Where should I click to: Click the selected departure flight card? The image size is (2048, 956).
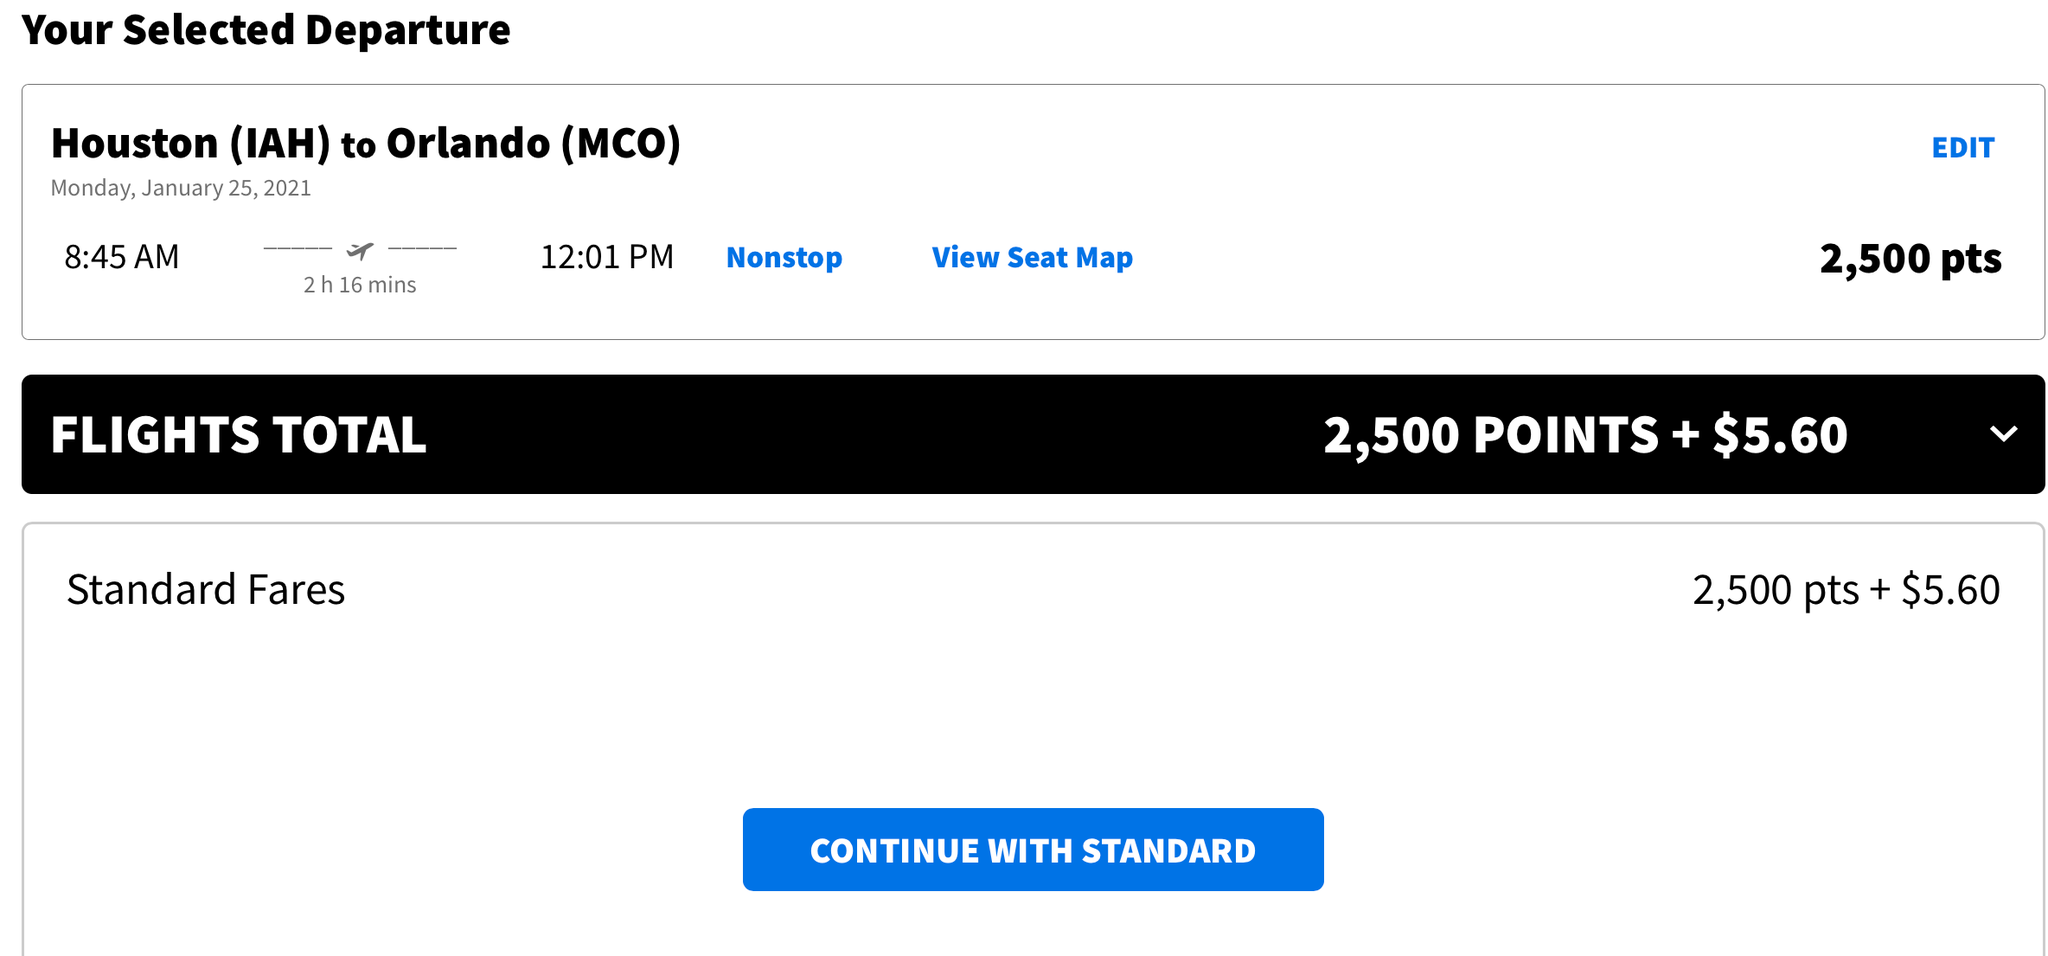point(1024,212)
